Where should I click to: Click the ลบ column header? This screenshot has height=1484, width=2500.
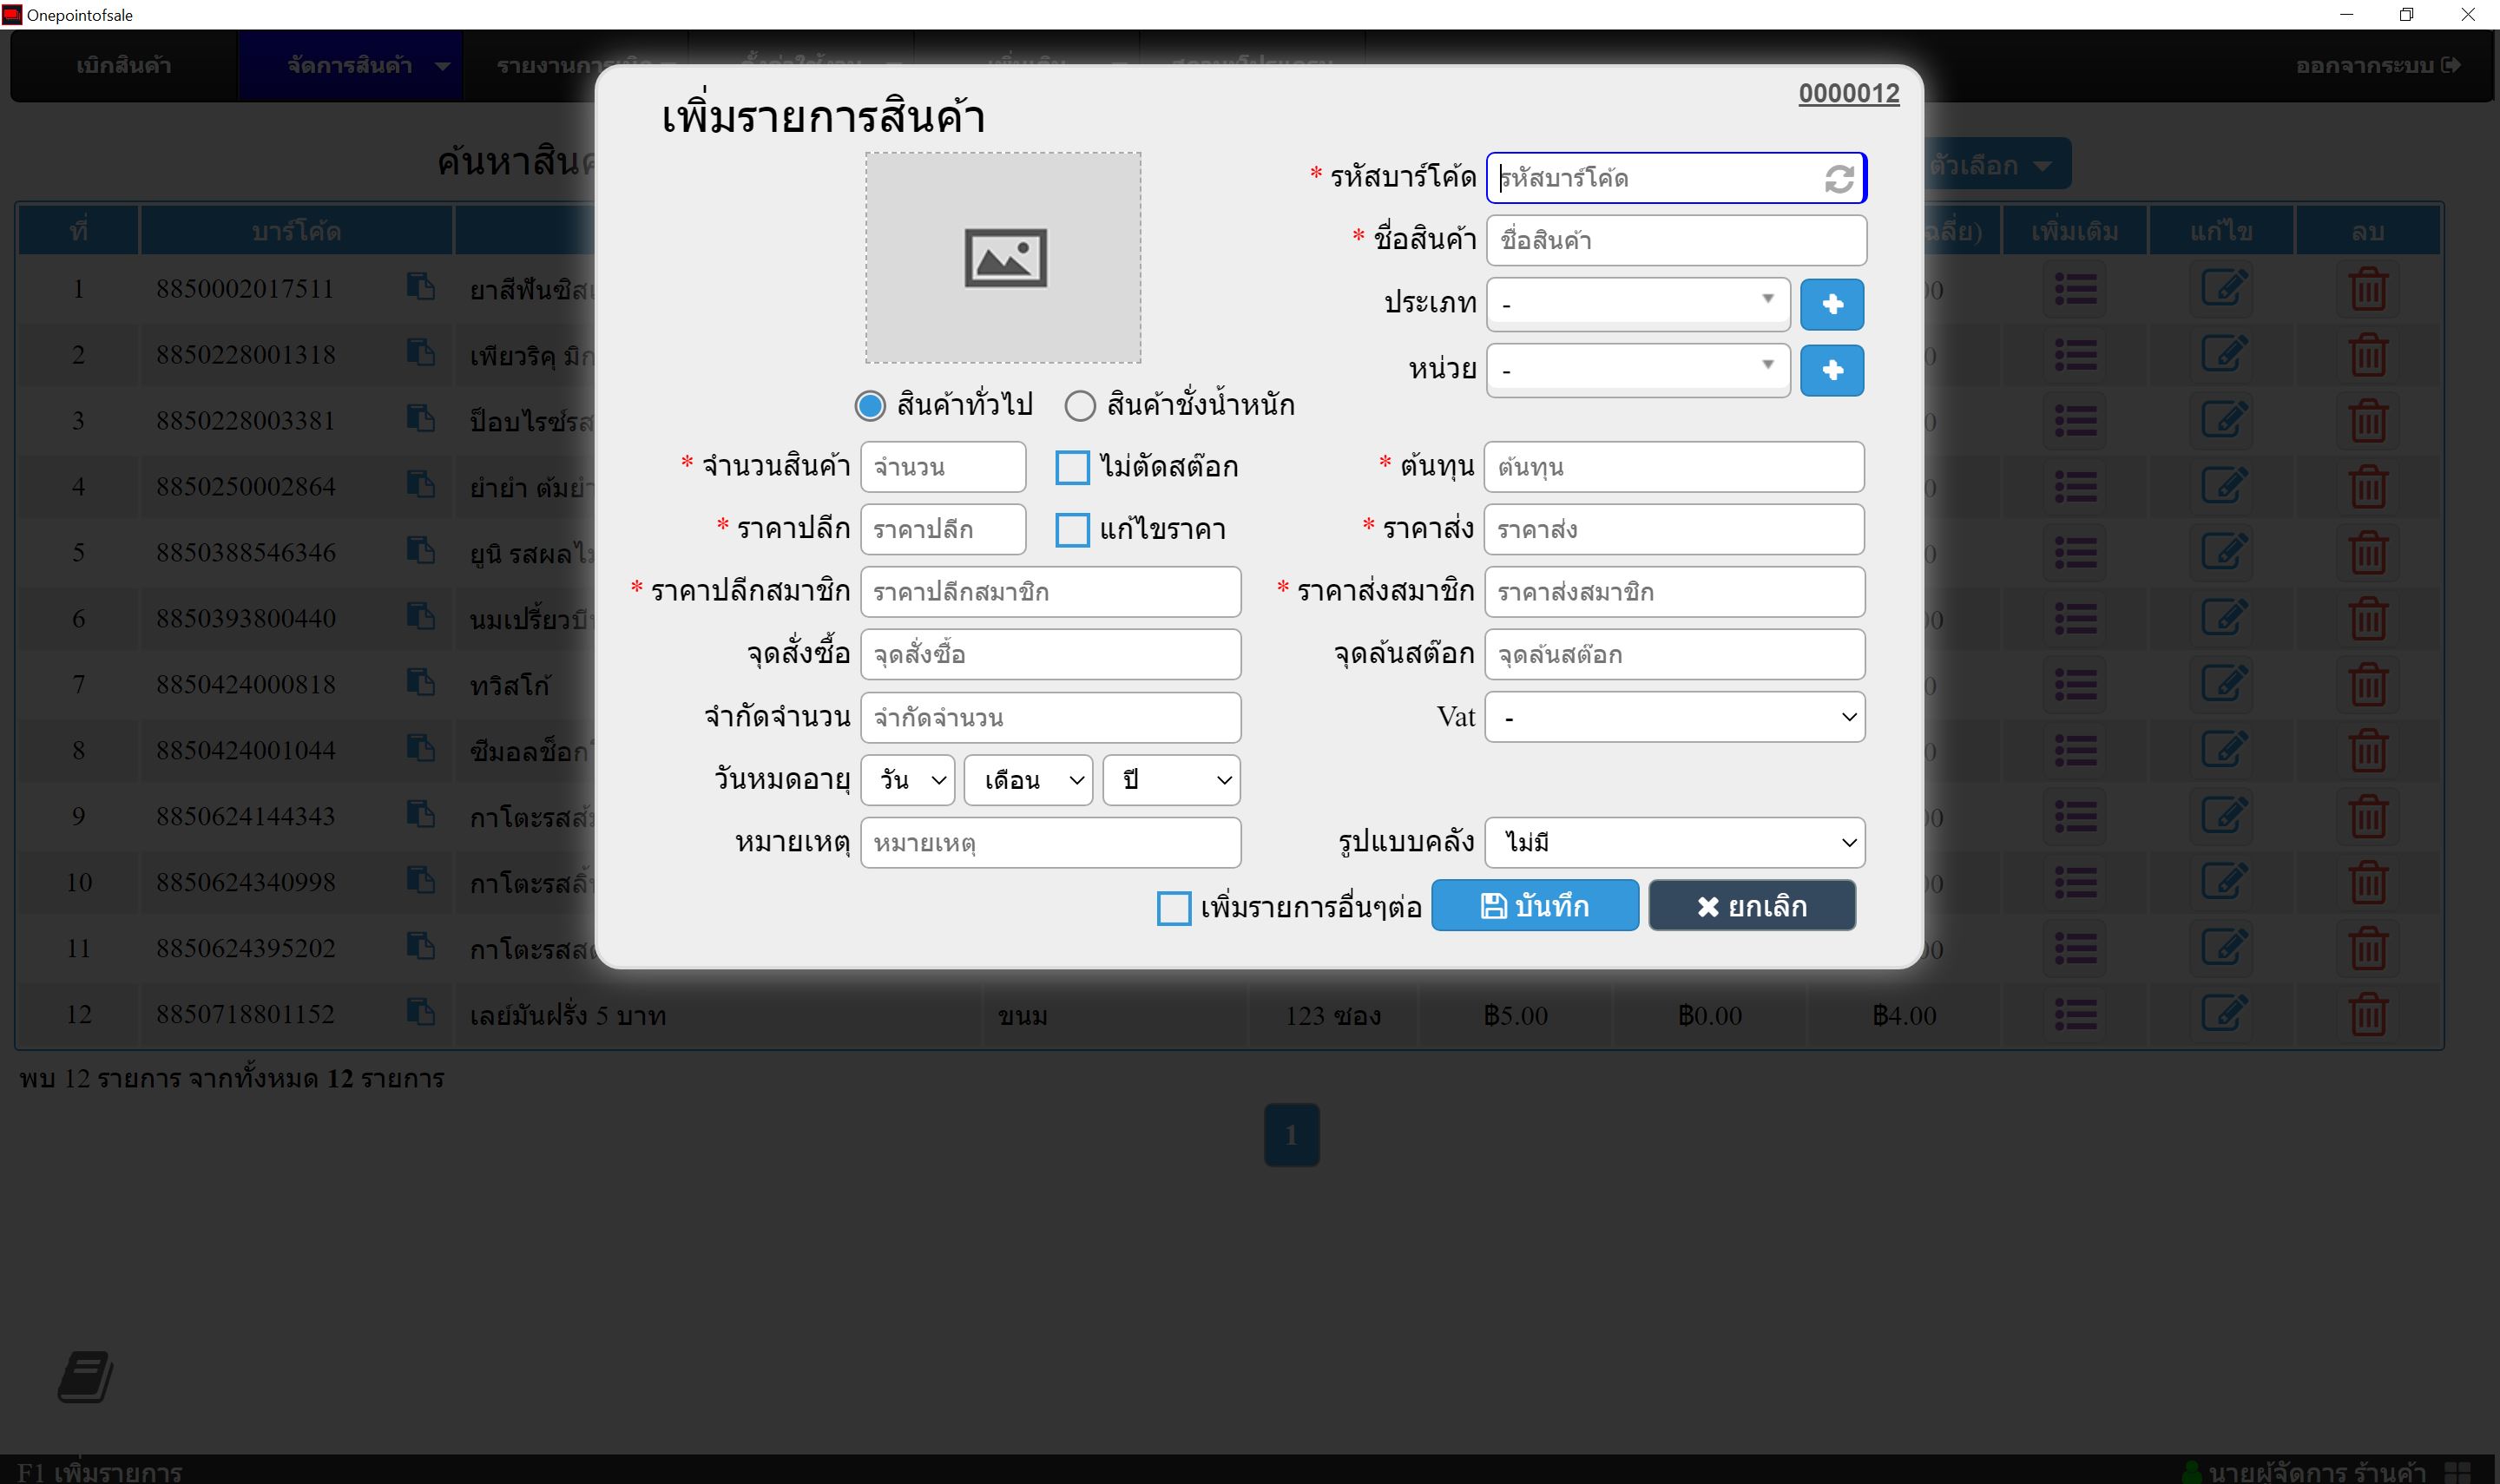tap(2367, 231)
